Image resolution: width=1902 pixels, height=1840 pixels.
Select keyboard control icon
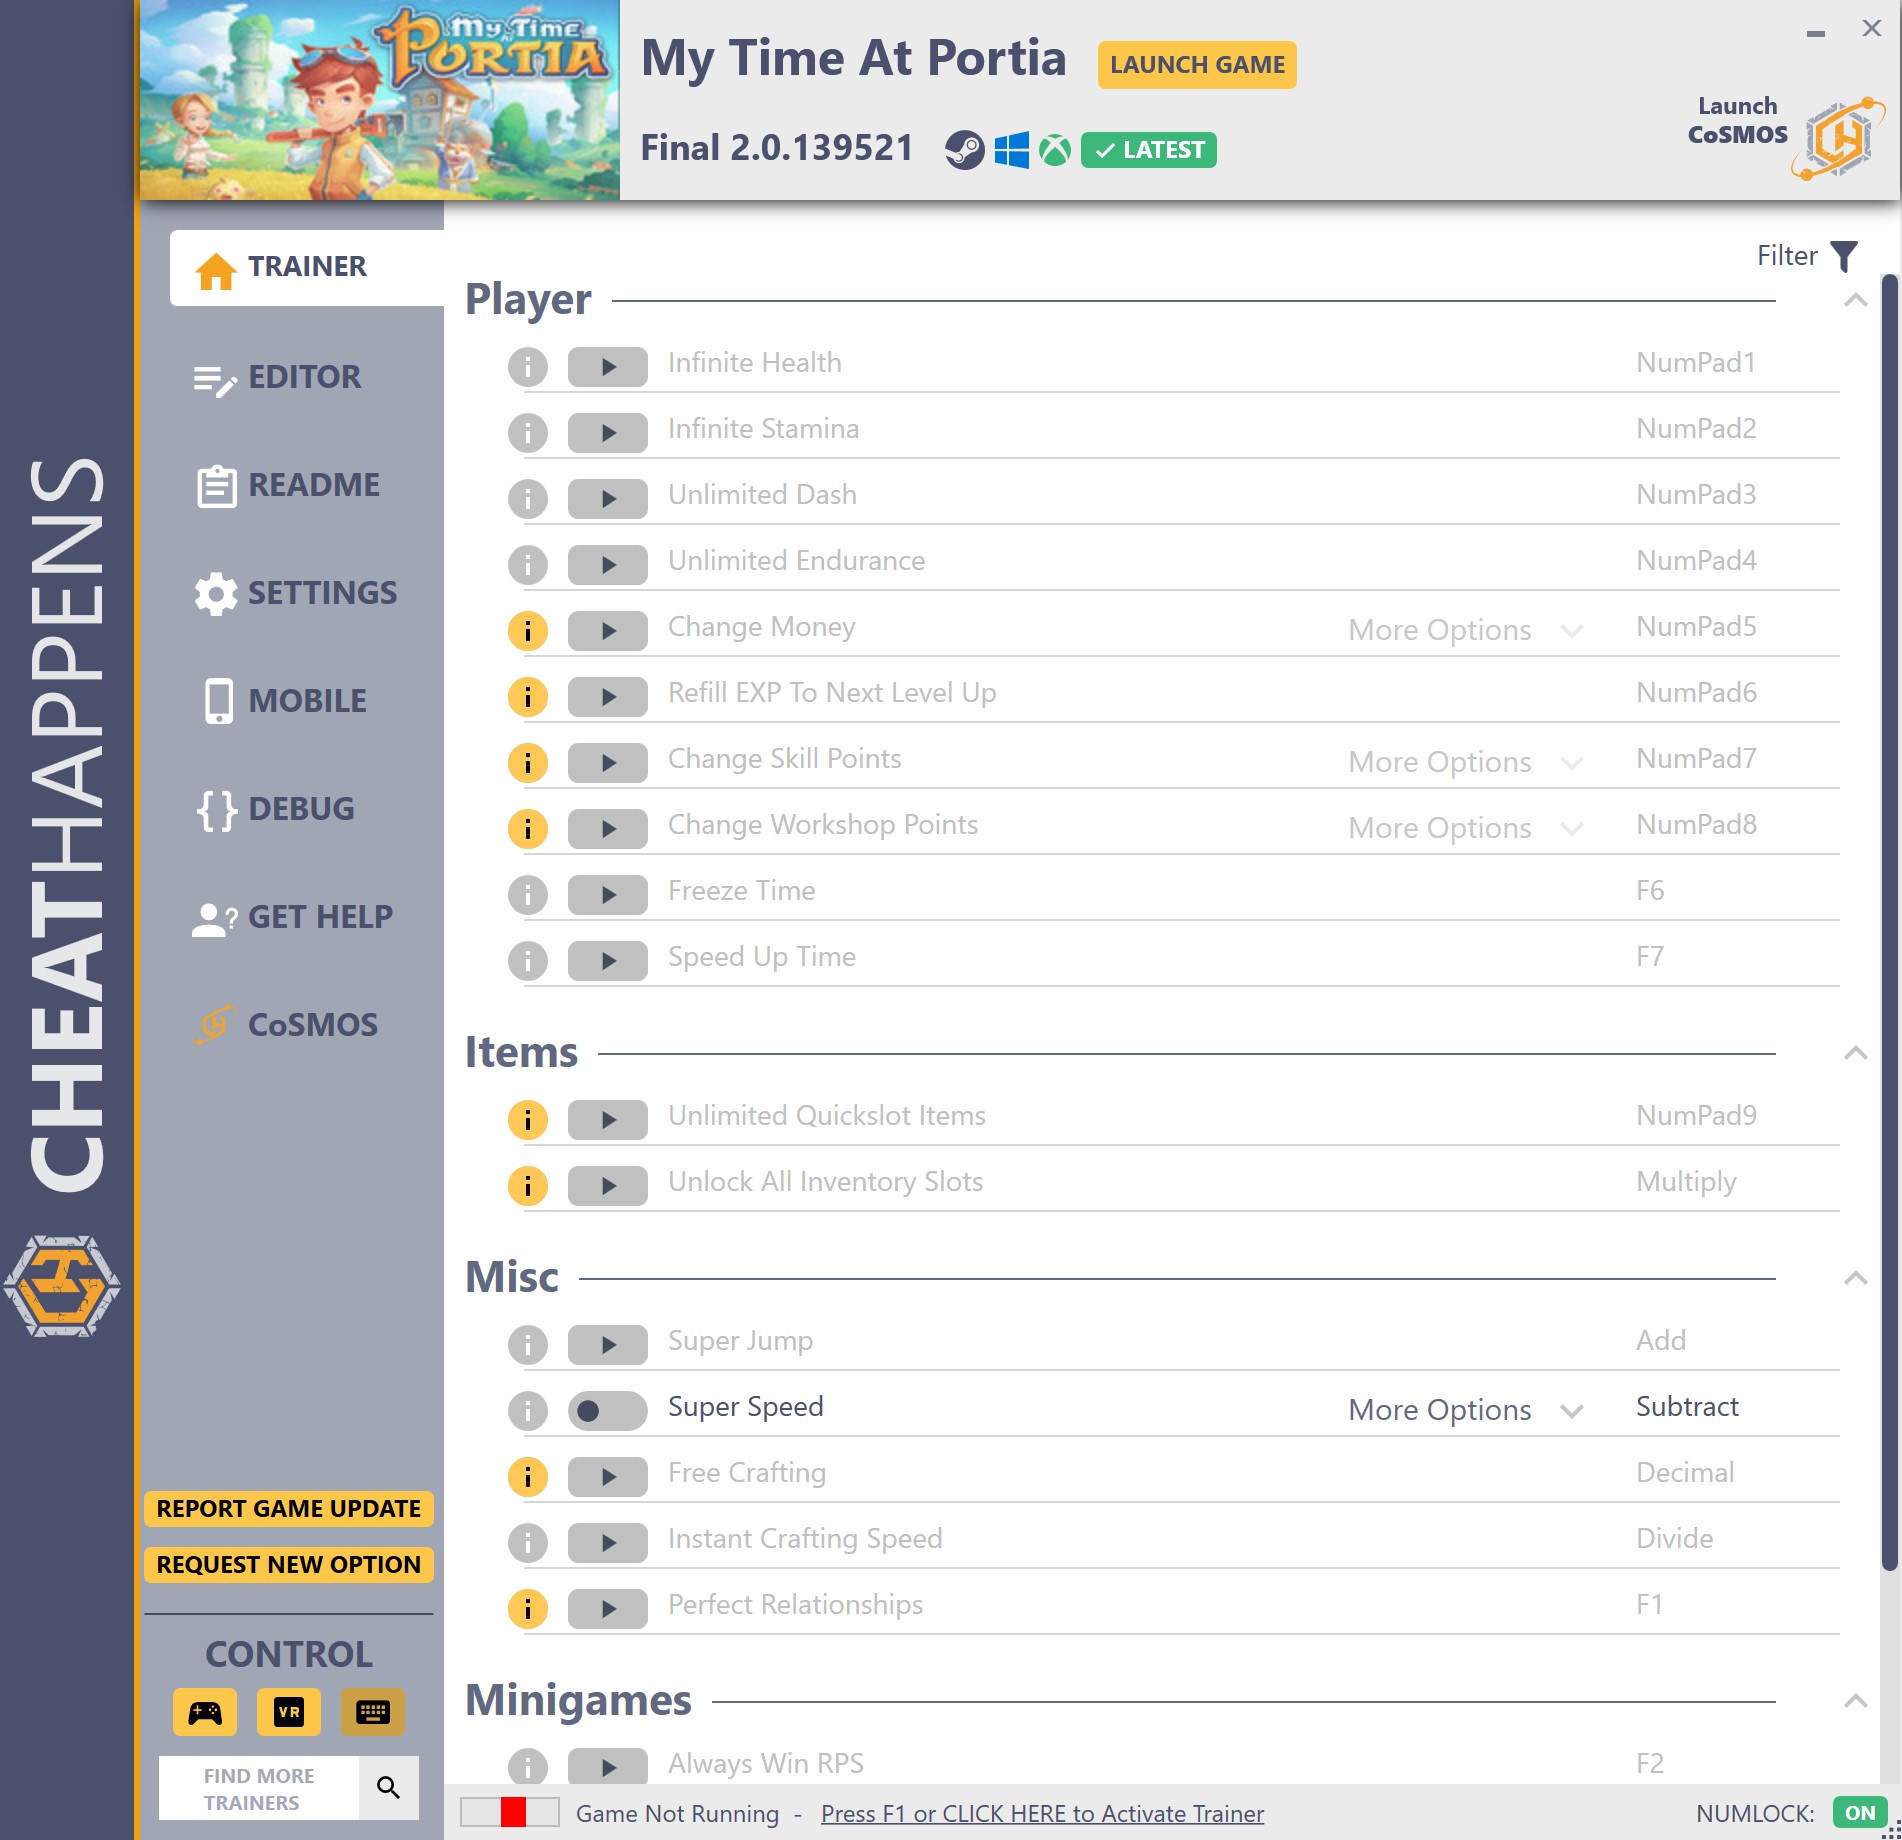[x=373, y=1712]
